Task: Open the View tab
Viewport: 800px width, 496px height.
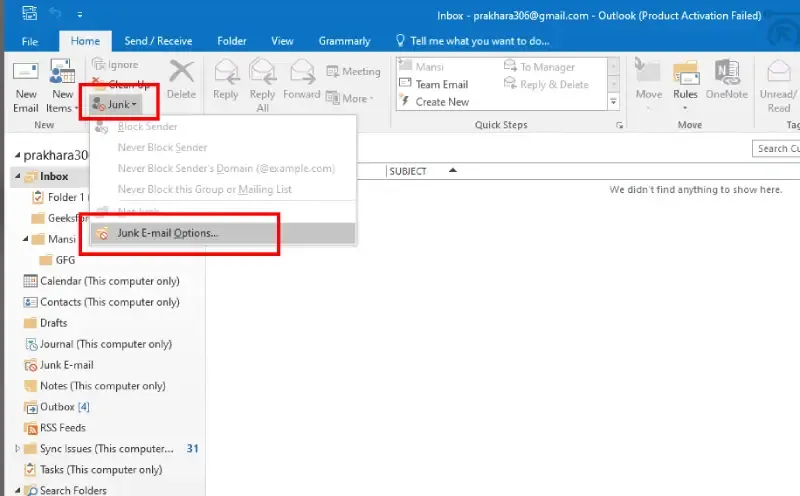Action: [x=282, y=41]
